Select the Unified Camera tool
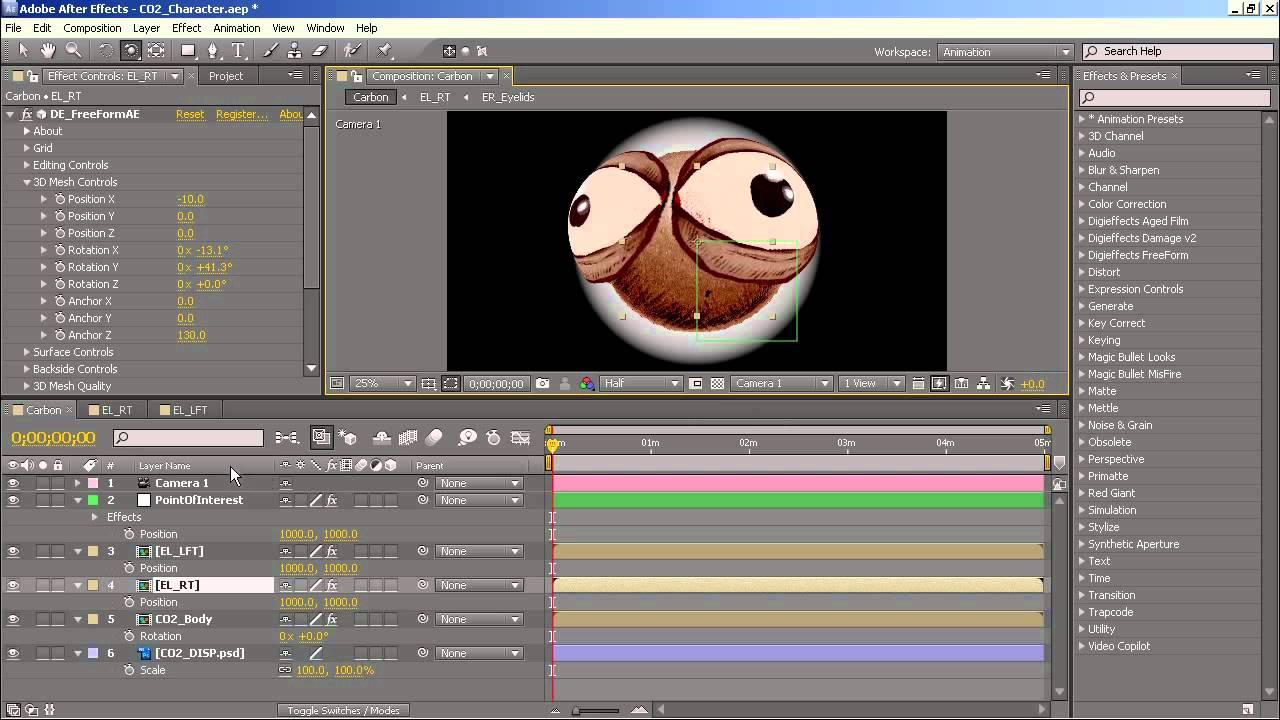 pos(131,50)
